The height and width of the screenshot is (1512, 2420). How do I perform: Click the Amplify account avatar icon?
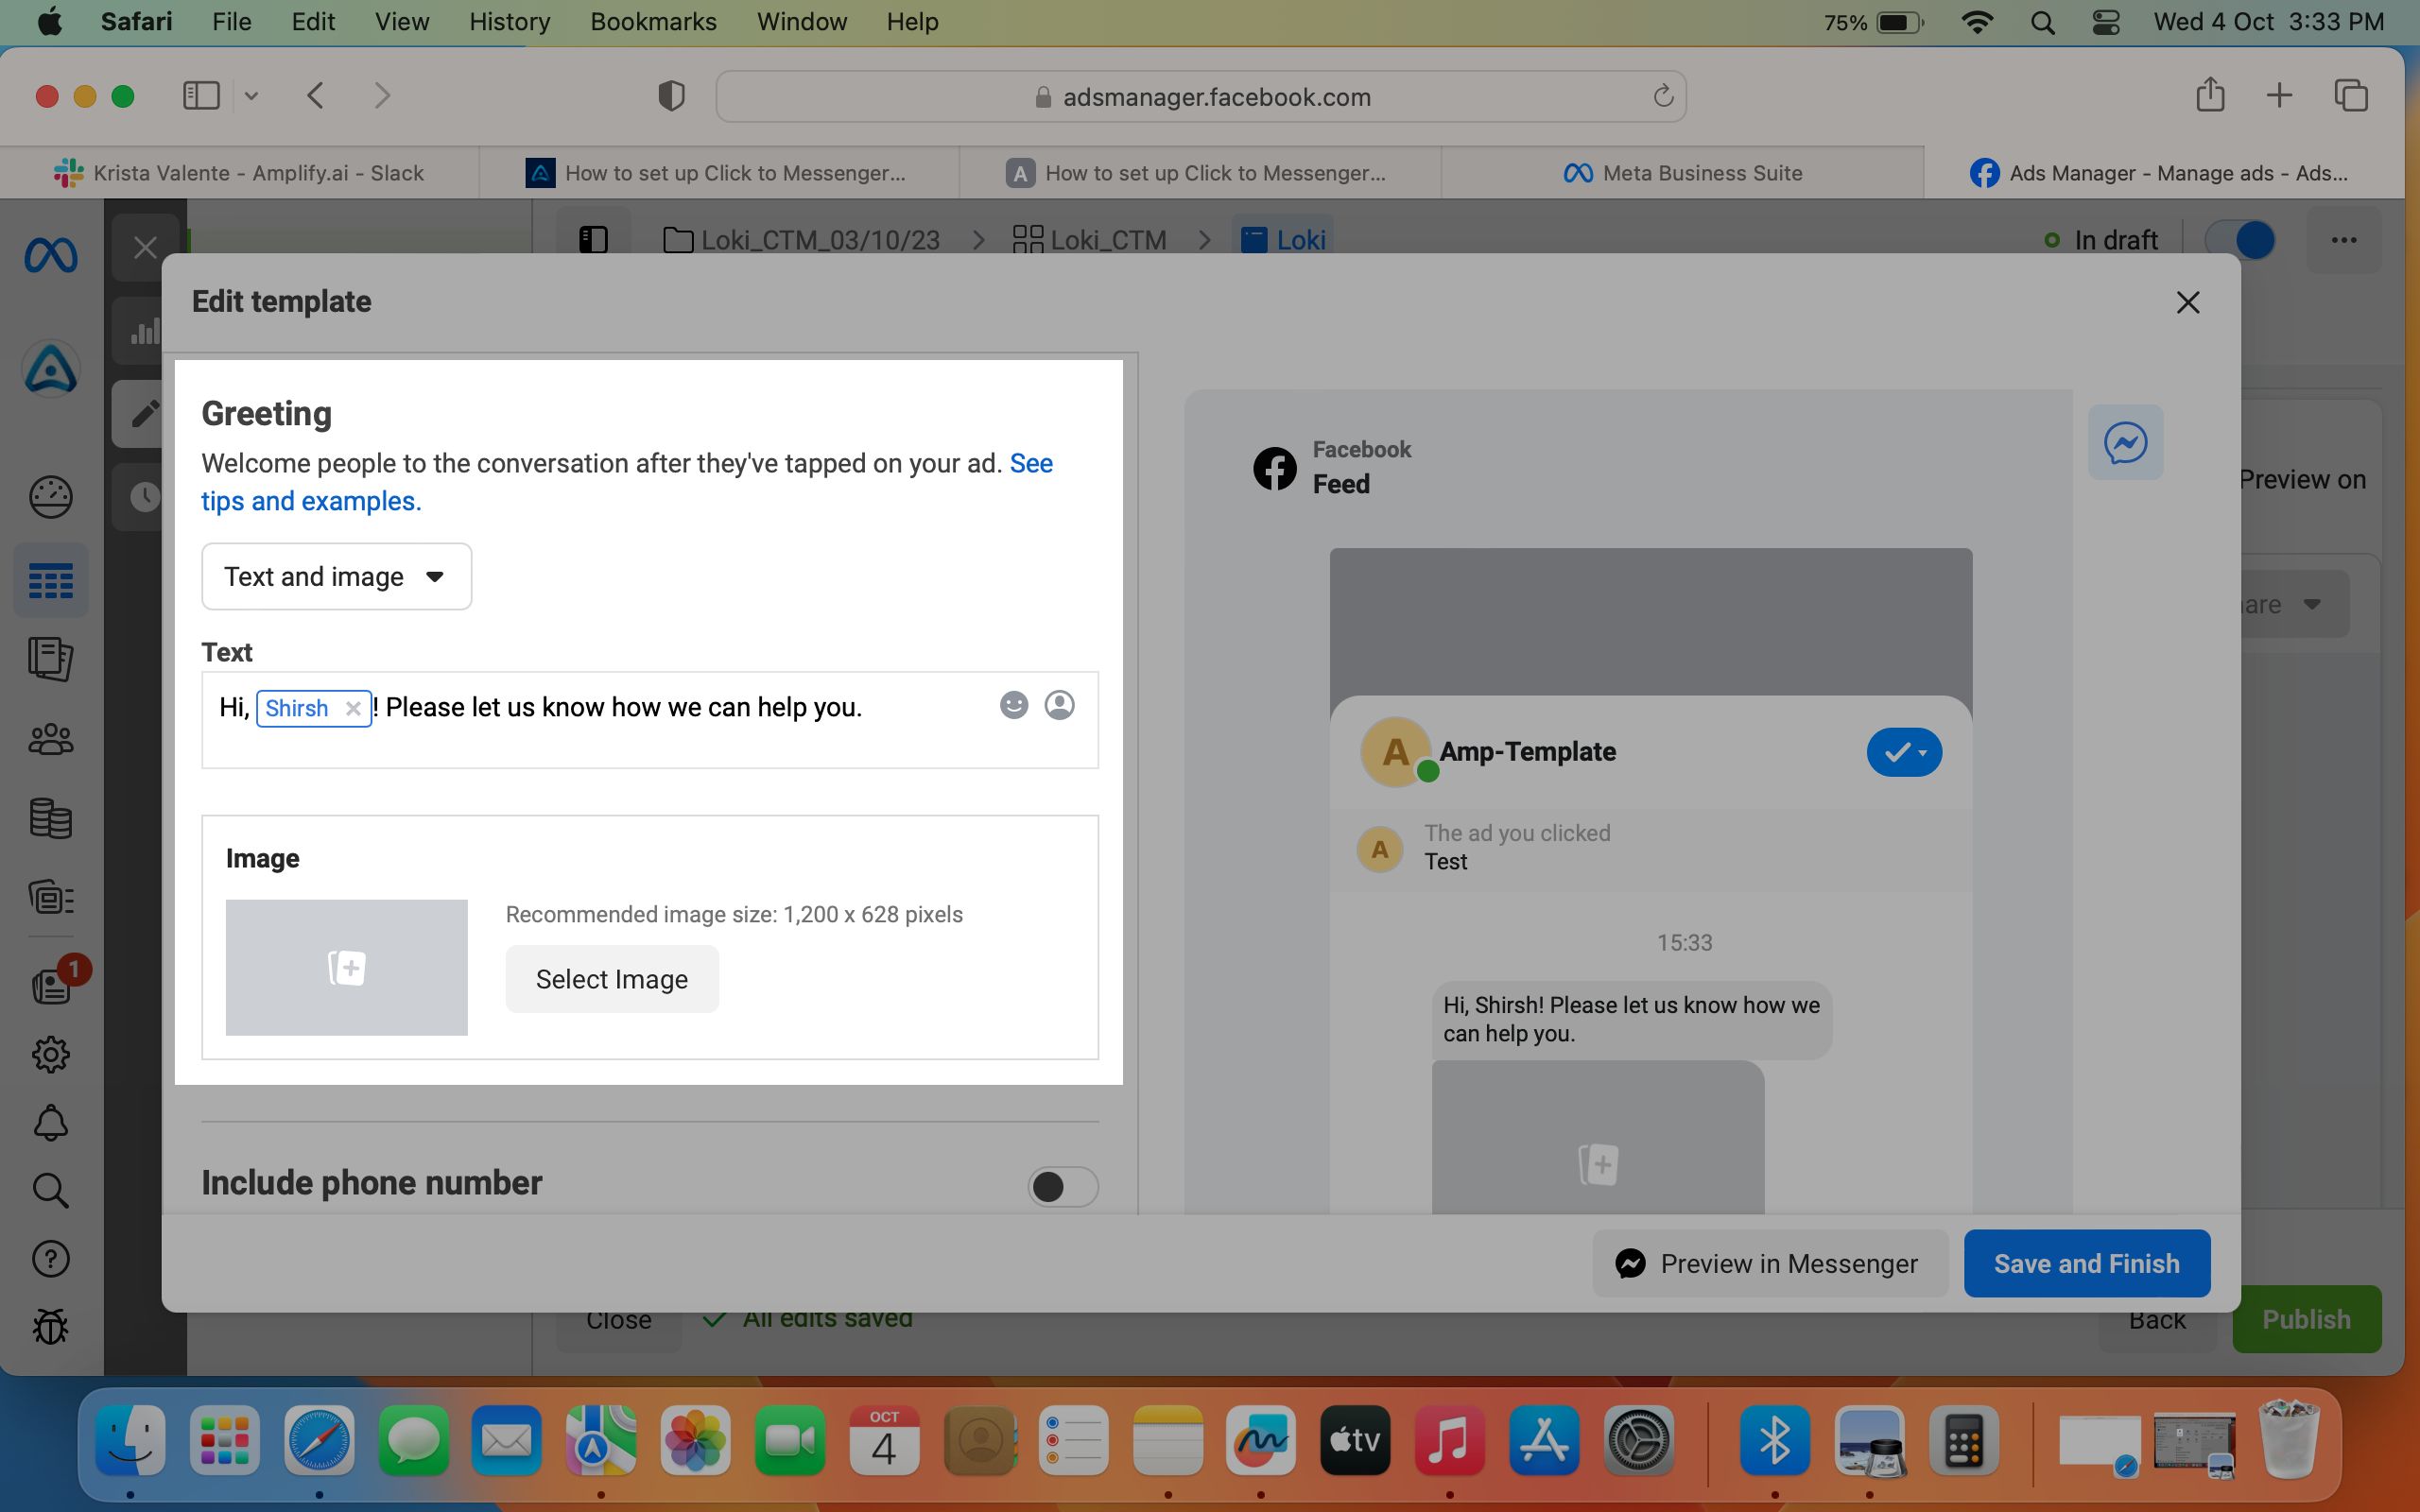click(x=51, y=369)
